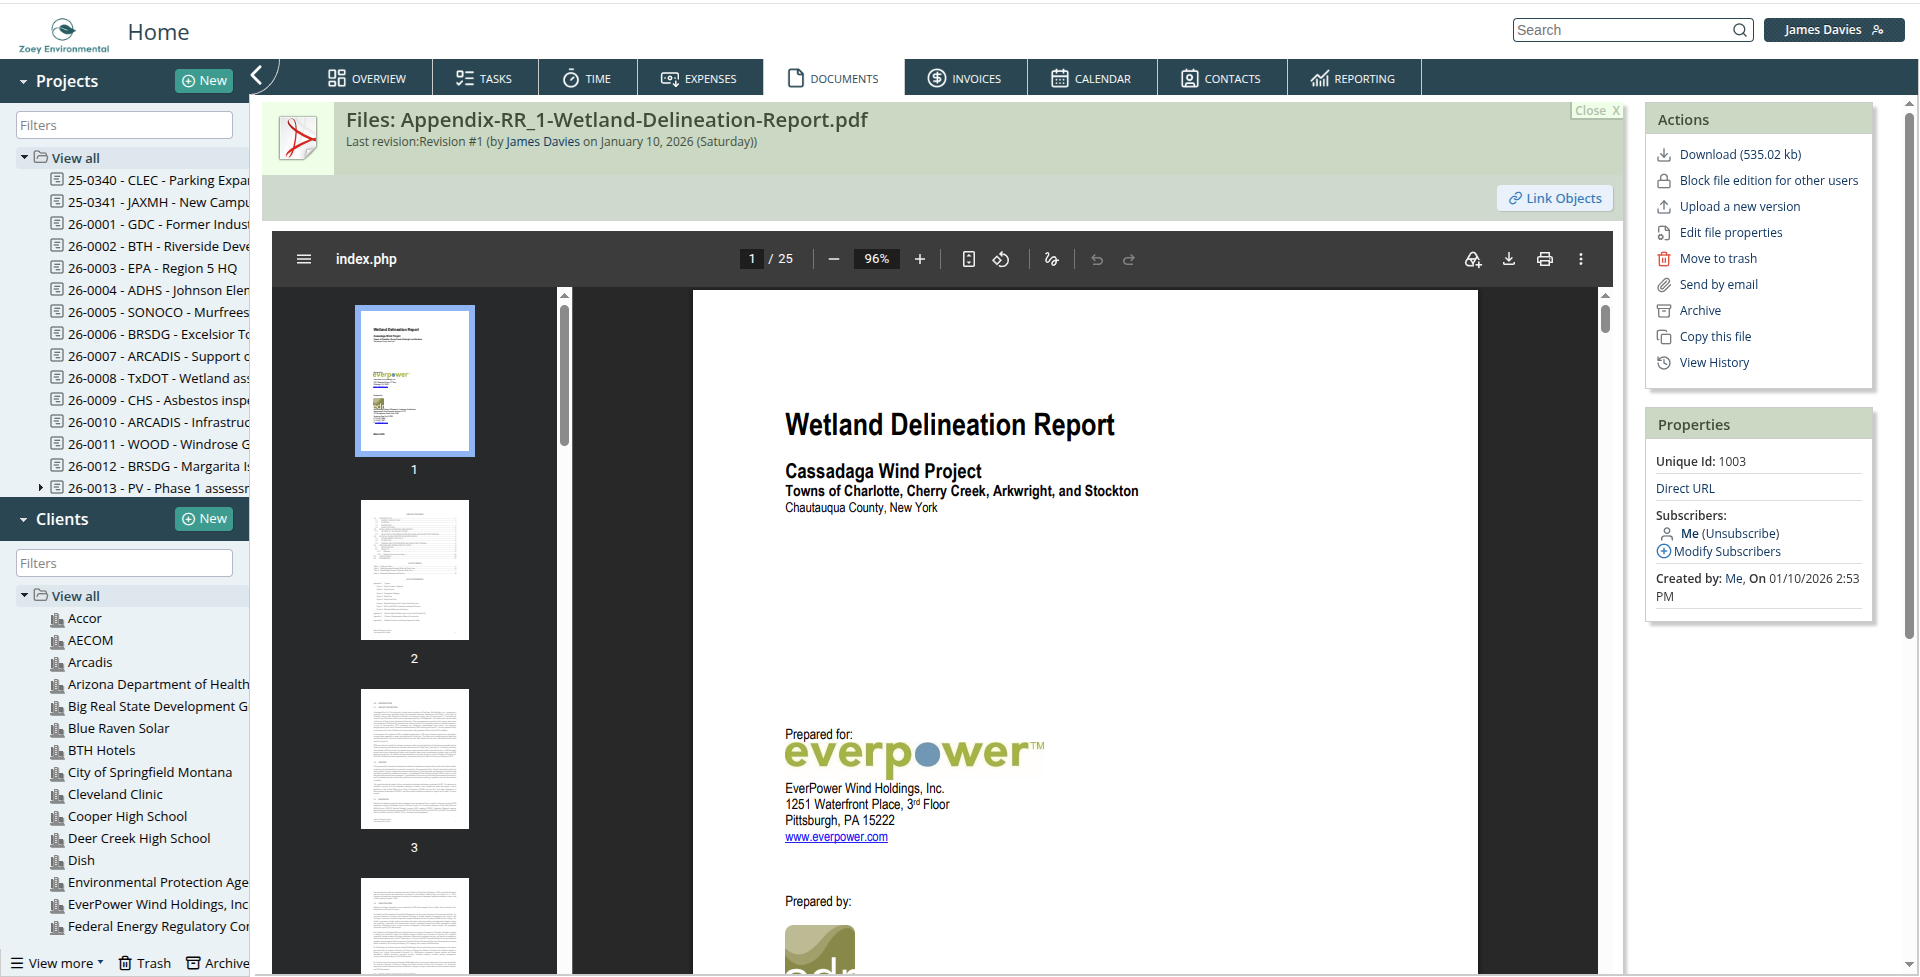The width and height of the screenshot is (1920, 977).
Task: Toggle the PDF viewer sidebar menu icon
Action: (x=304, y=259)
